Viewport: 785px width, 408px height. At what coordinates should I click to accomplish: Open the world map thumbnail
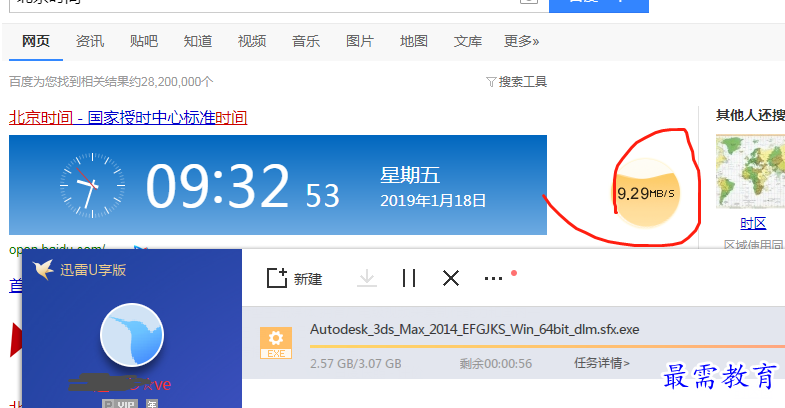click(x=751, y=171)
